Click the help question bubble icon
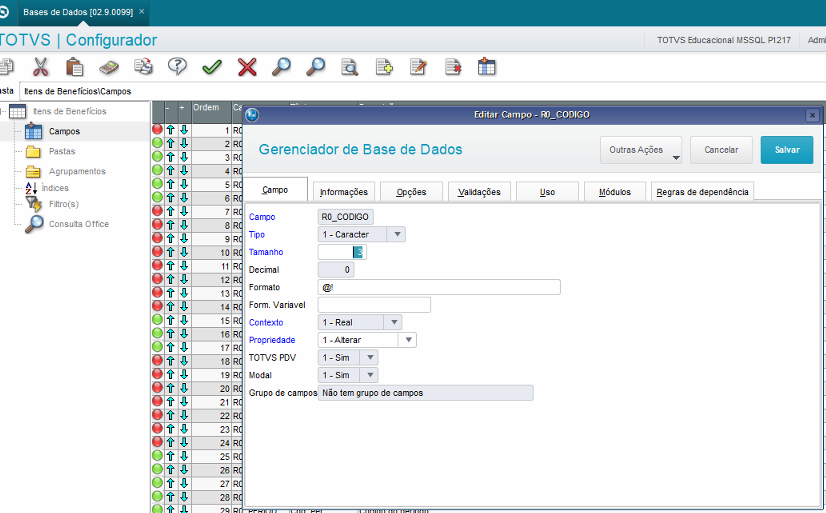 tap(178, 66)
